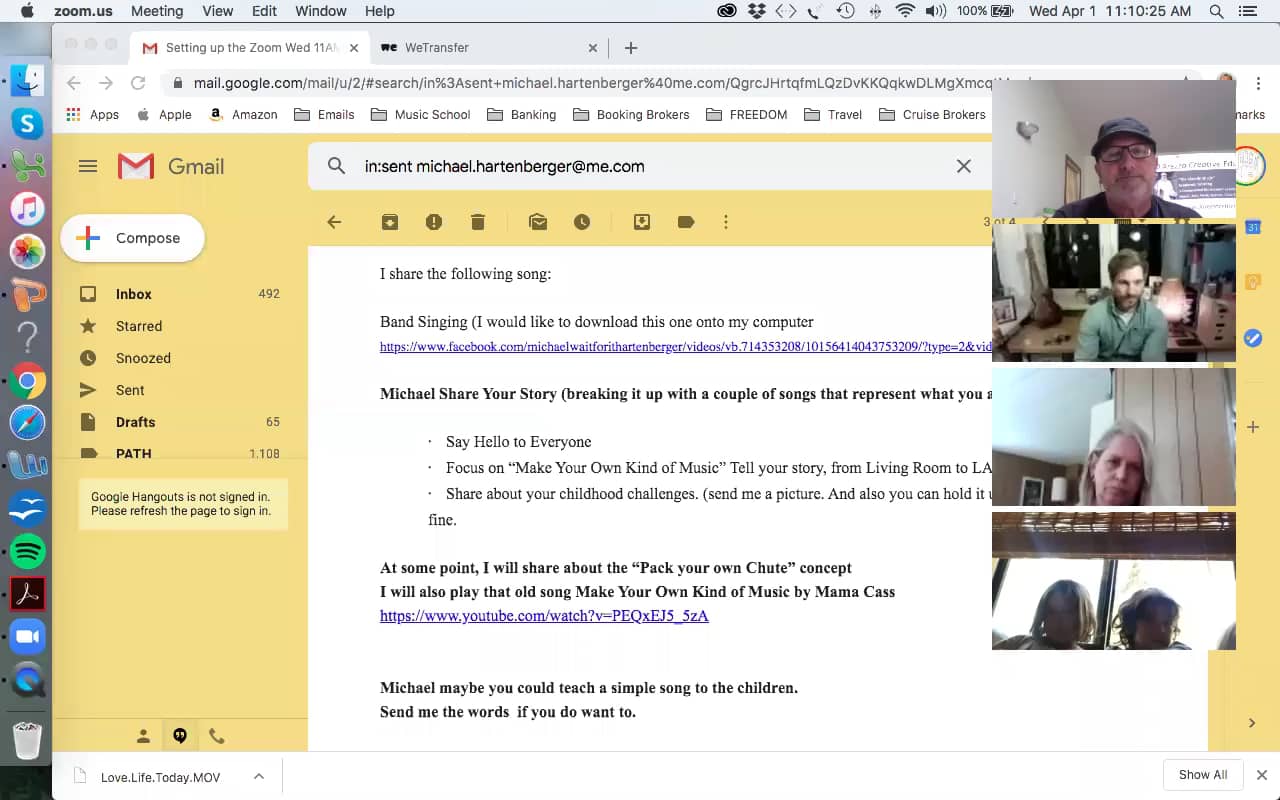The image size is (1280, 800).
Task: Open Hangouts contacts person icon
Action: coord(143,736)
